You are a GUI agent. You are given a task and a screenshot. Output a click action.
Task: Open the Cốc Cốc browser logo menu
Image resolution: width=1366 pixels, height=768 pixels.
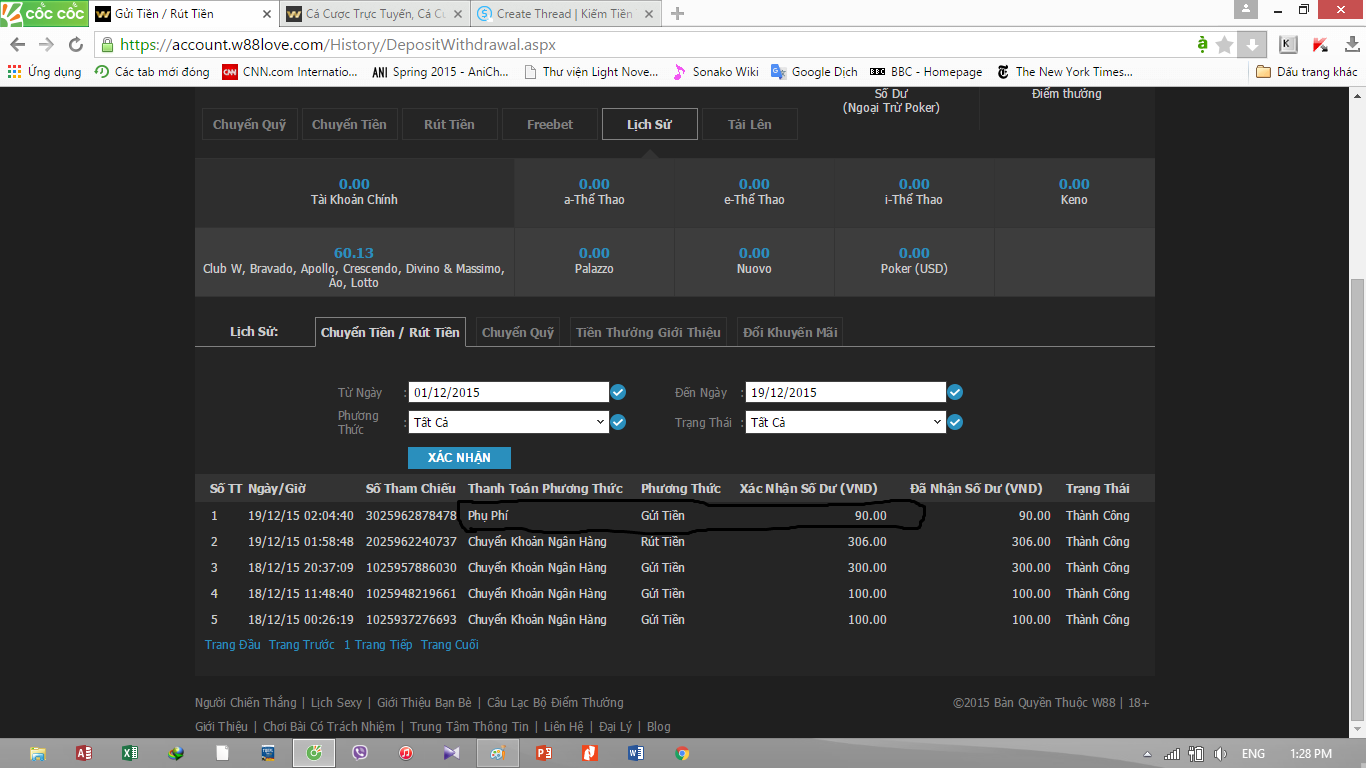(43, 13)
